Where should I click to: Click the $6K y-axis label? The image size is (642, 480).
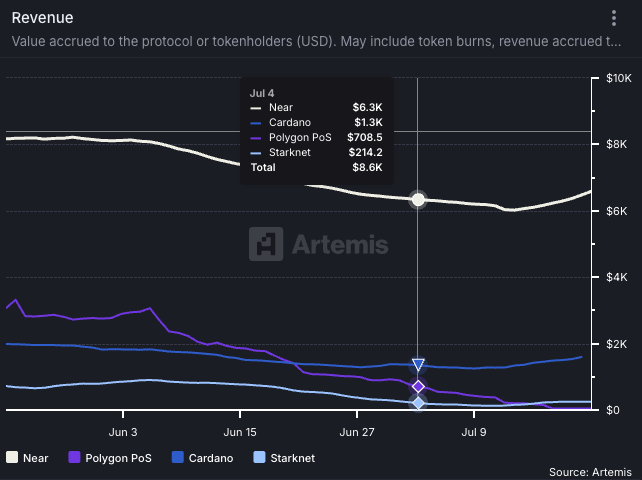tap(616, 211)
